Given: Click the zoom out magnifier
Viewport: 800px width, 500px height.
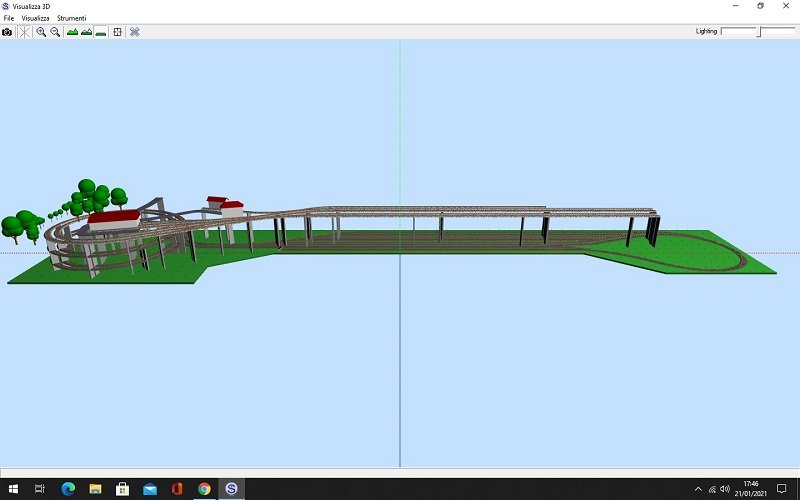Looking at the screenshot, I should [x=55, y=32].
